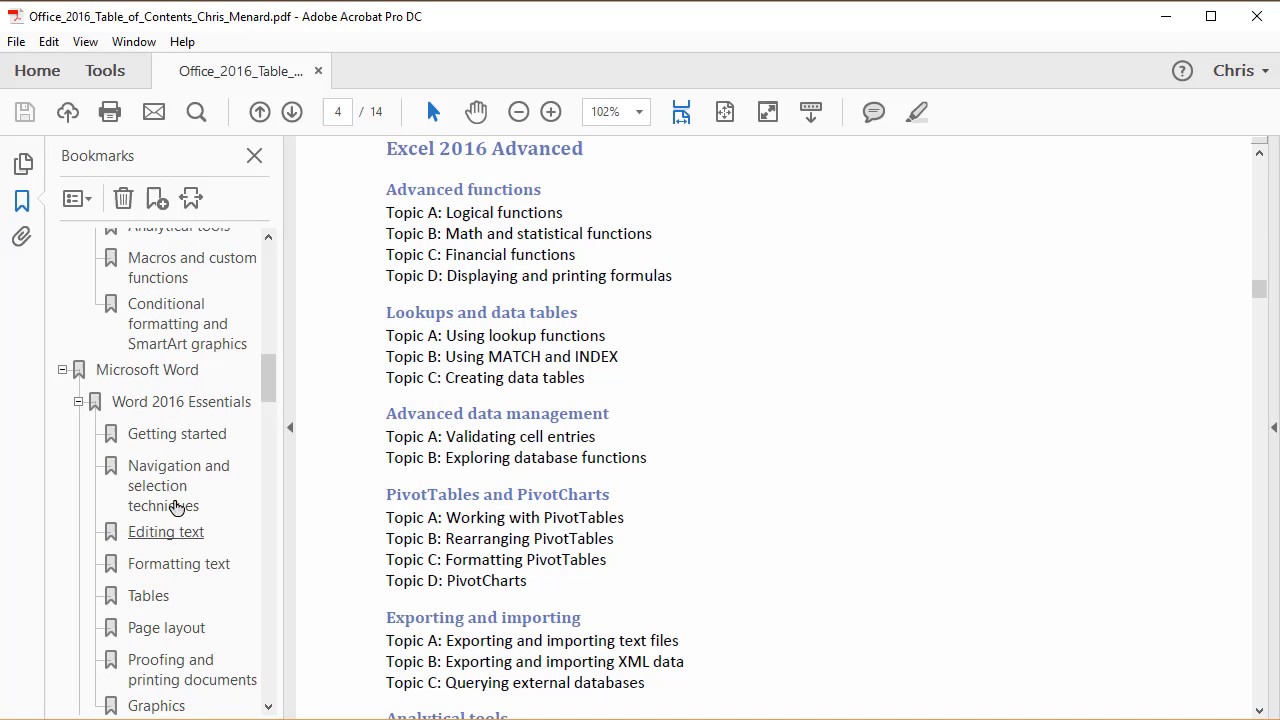Open the Editing text bookmark
Screen dimensions: 1280x720
pos(166,532)
